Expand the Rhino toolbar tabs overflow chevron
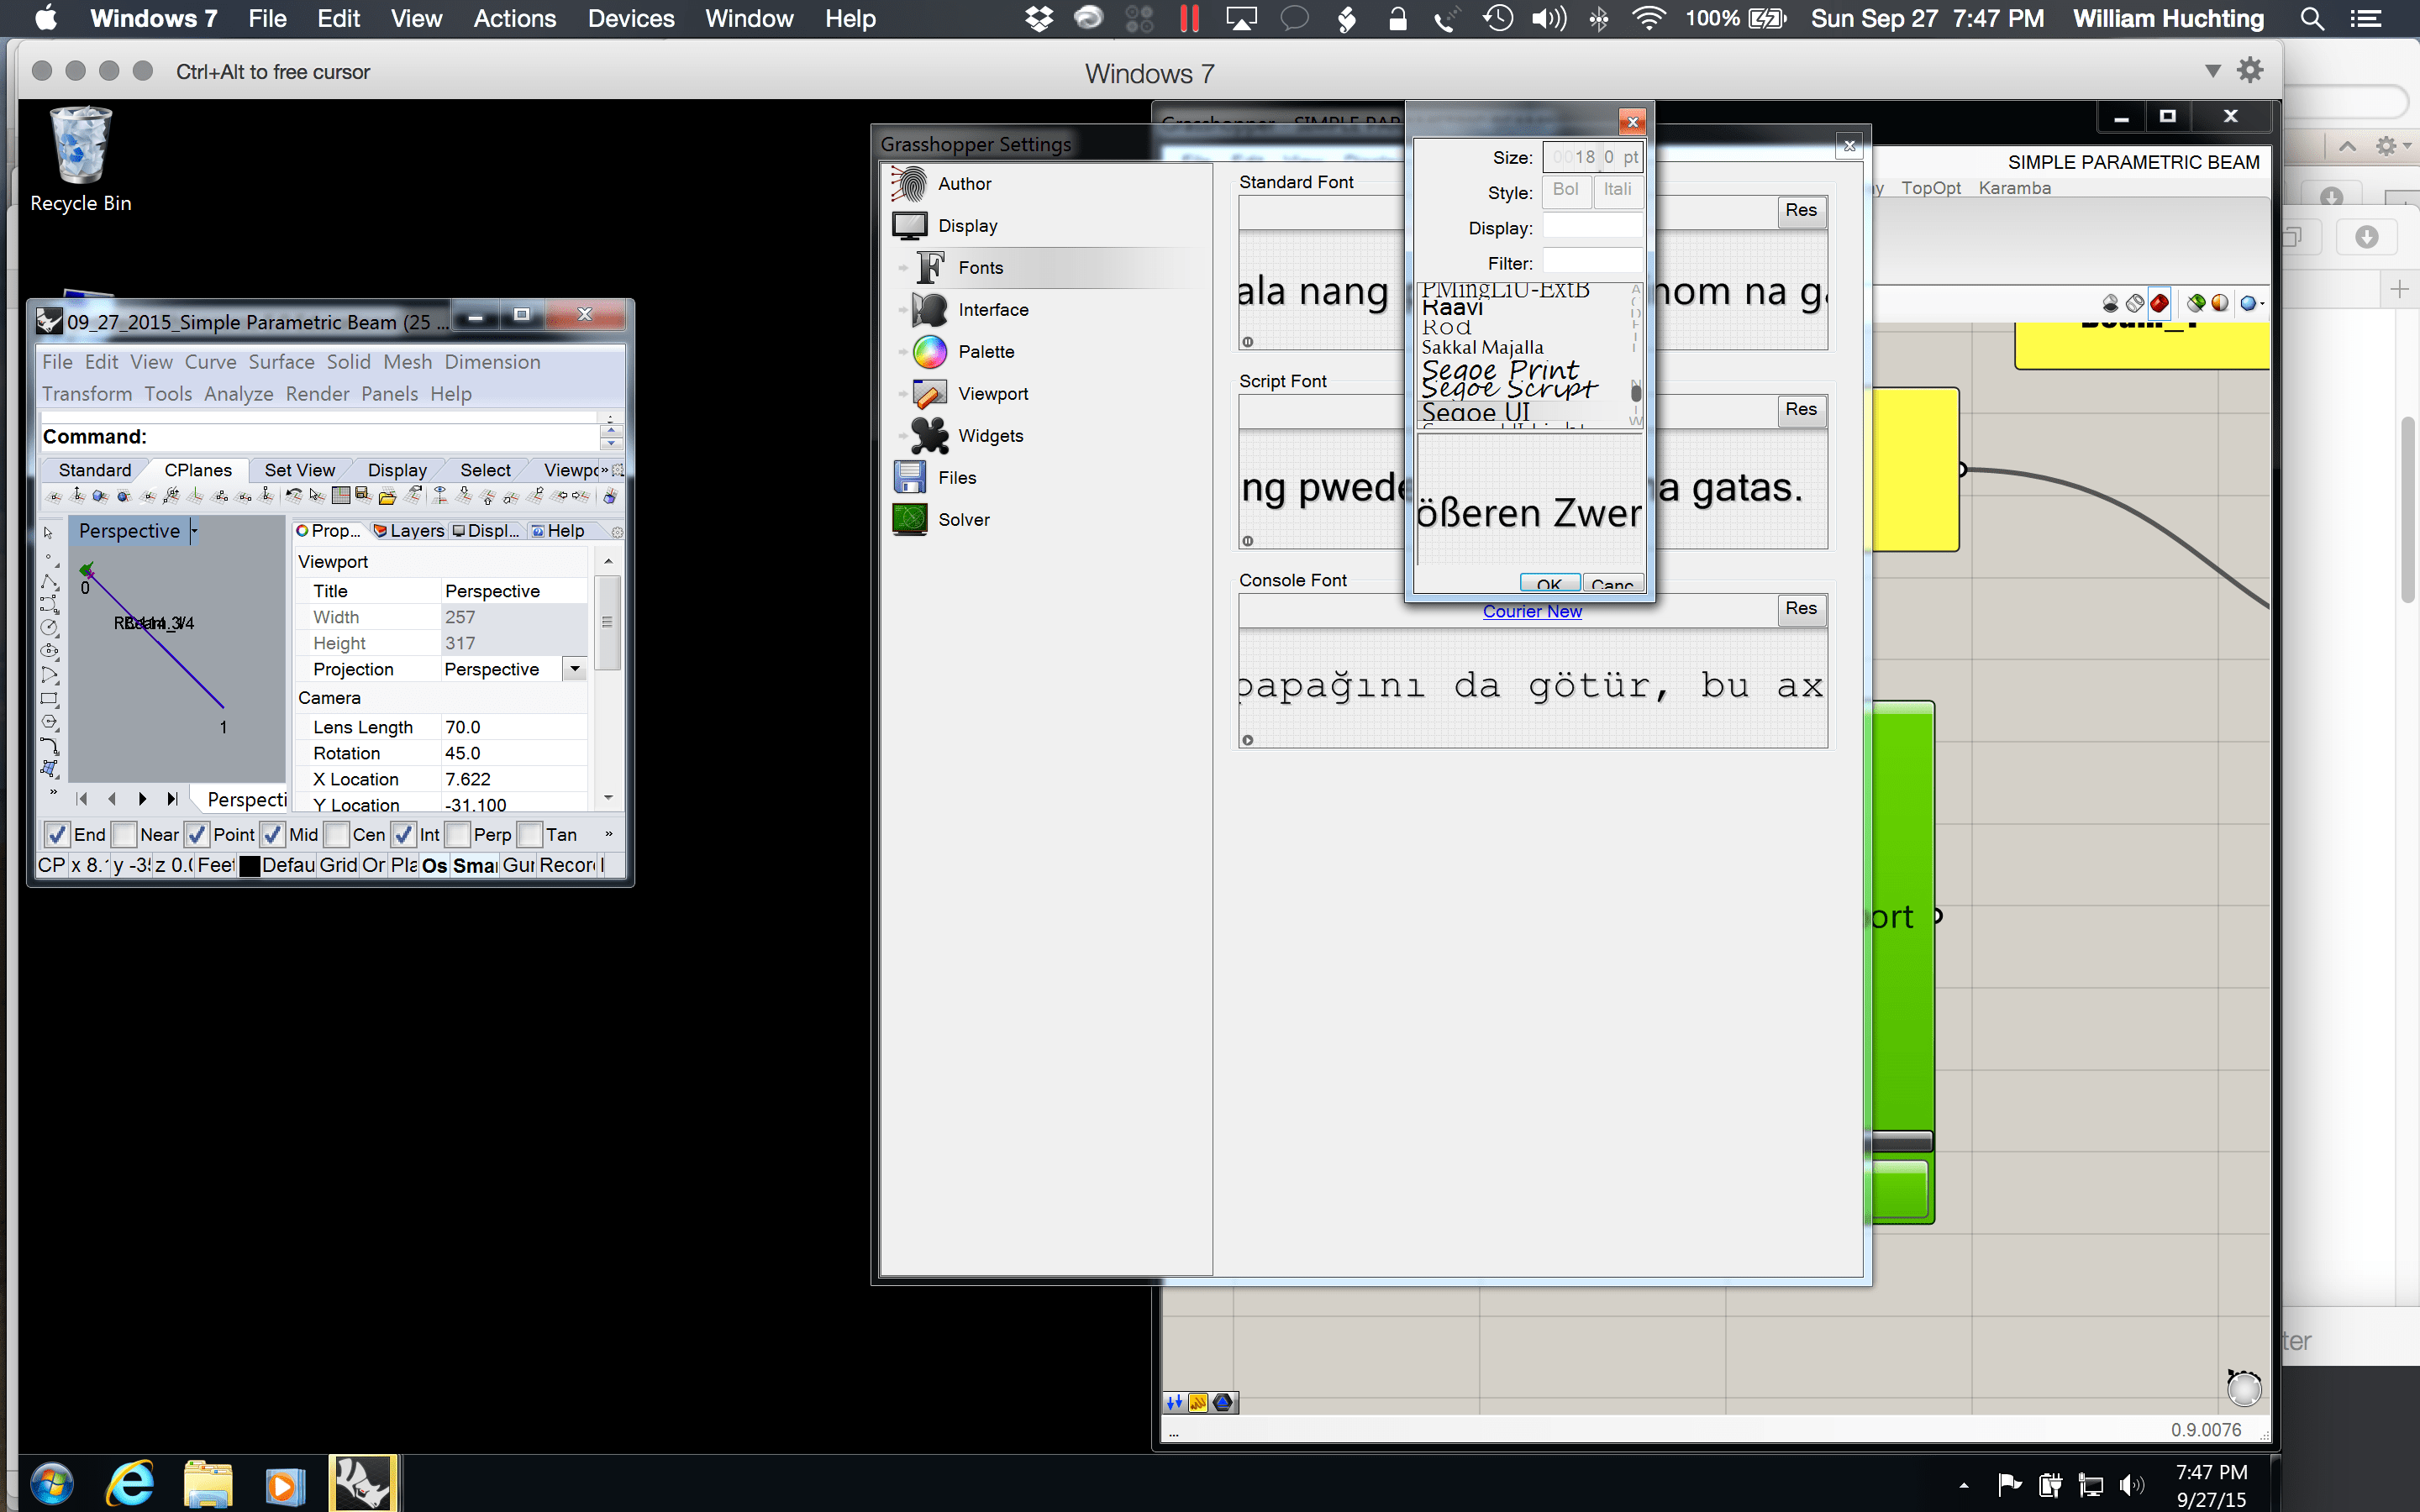 (603, 471)
